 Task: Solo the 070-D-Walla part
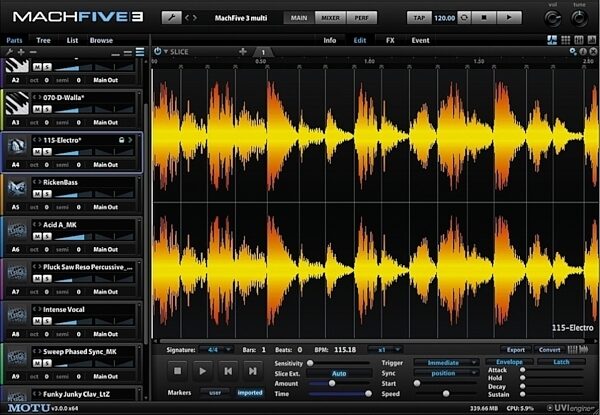point(47,109)
